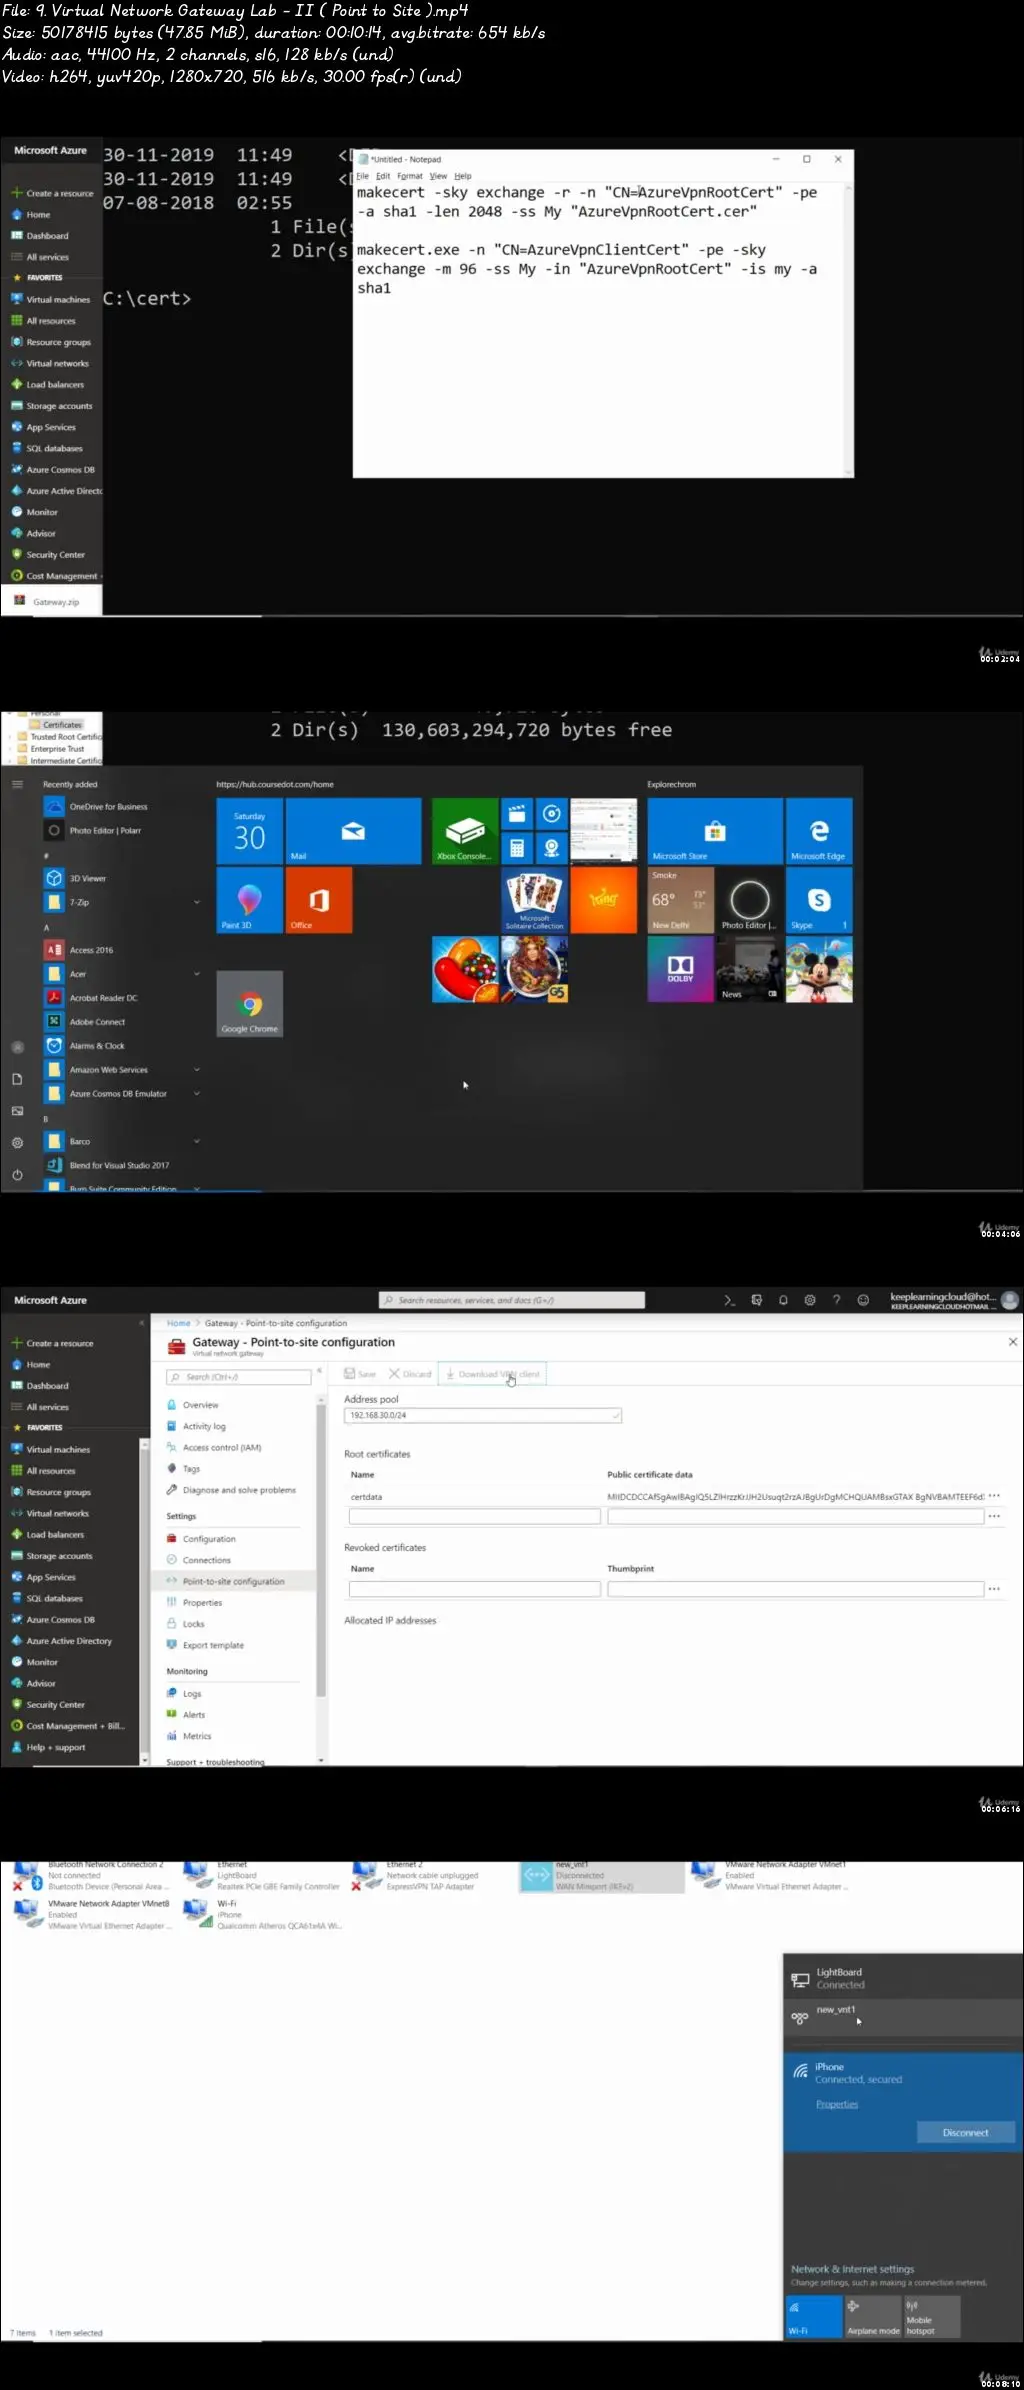
Task: Open Cloud Shell from the Azure header
Action: (729, 1300)
